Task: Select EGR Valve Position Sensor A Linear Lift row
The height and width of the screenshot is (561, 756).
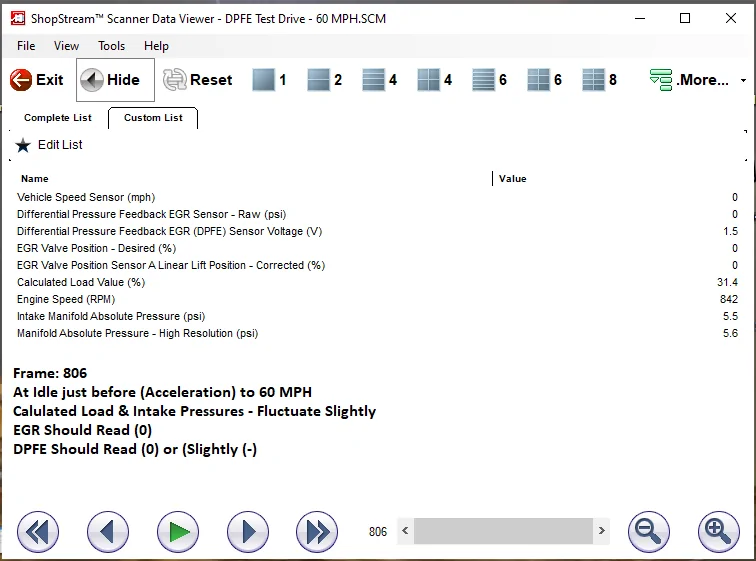Action: [x=377, y=265]
